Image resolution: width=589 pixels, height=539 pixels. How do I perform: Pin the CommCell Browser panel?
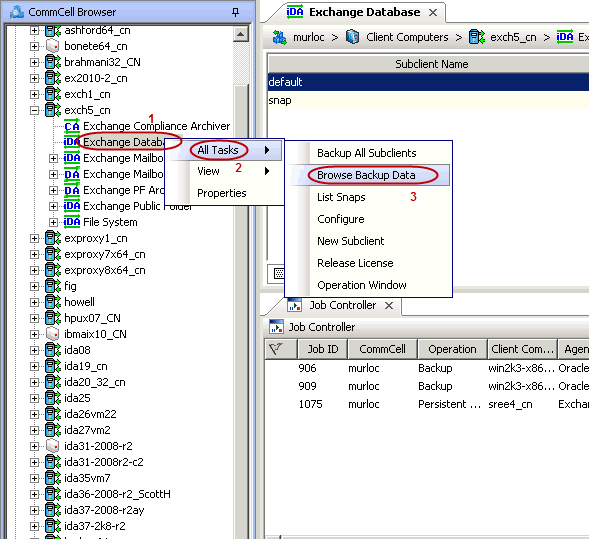click(x=236, y=12)
